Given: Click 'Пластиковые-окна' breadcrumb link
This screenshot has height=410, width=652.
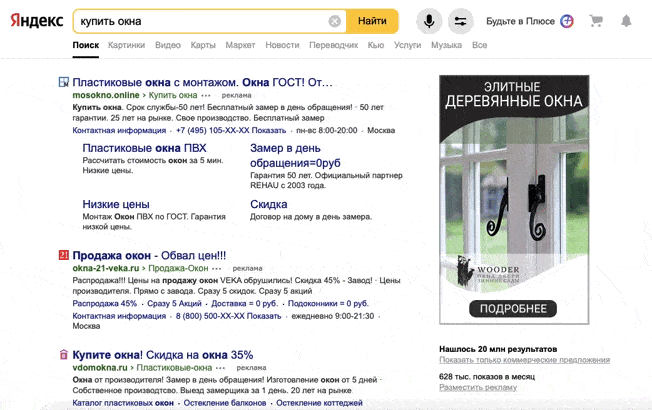Looking at the screenshot, I should click(174, 368).
